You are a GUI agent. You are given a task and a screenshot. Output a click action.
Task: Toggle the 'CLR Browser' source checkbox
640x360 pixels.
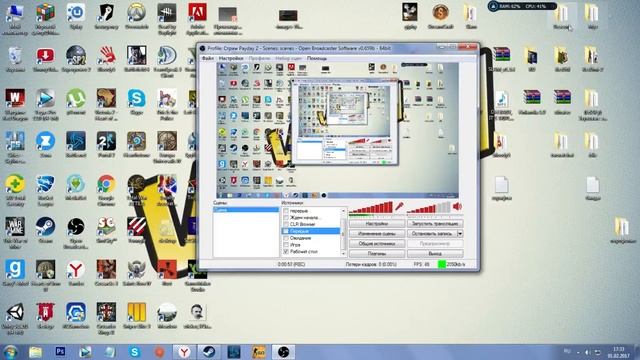click(x=286, y=224)
